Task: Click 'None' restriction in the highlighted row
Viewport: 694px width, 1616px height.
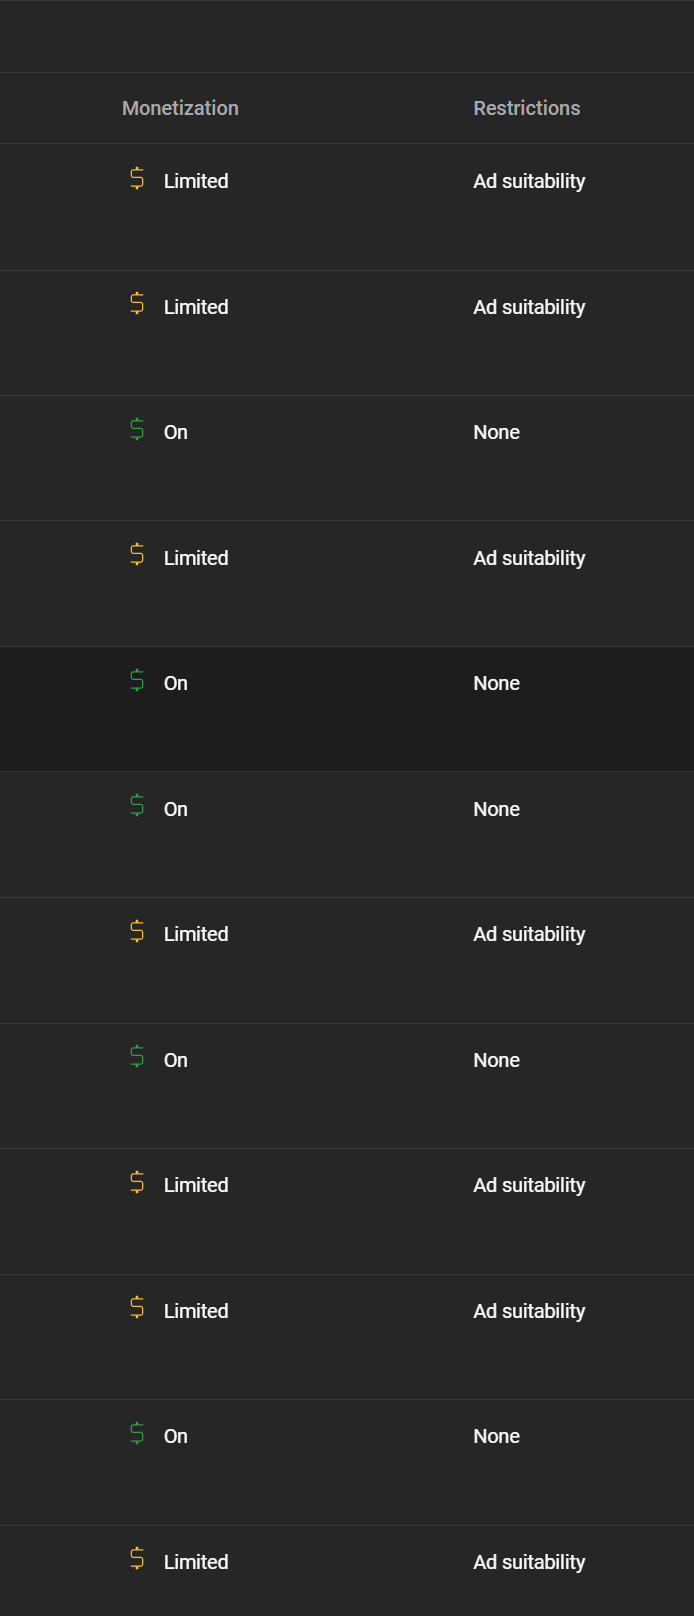Action: [x=496, y=683]
